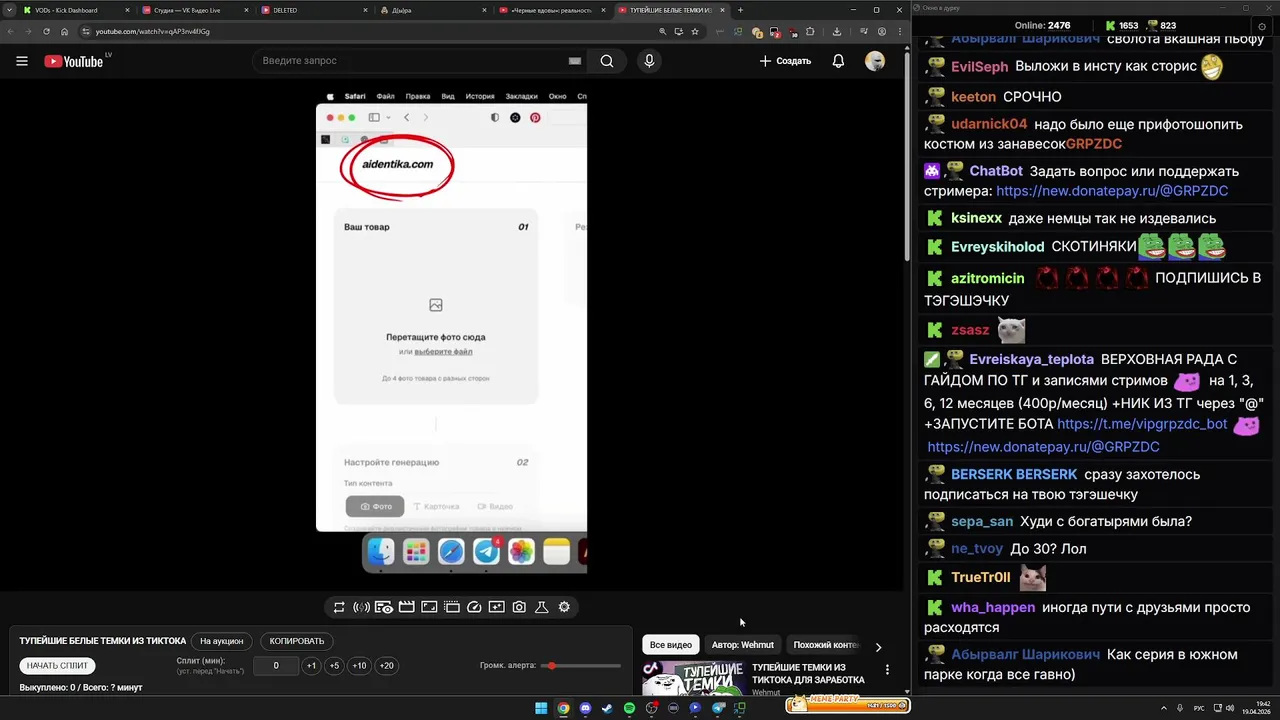The width and height of the screenshot is (1280, 720).
Task: Bookmark this page with the star
Action: (695, 31)
